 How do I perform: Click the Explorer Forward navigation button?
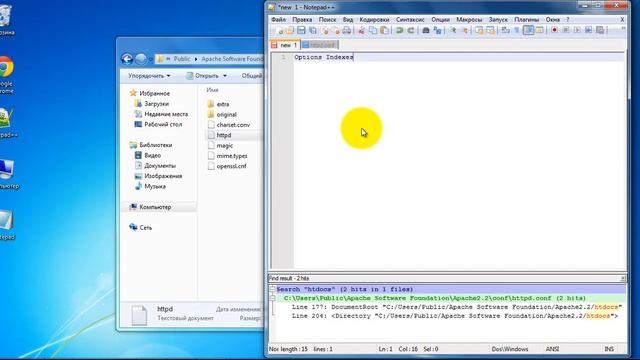[x=141, y=59]
